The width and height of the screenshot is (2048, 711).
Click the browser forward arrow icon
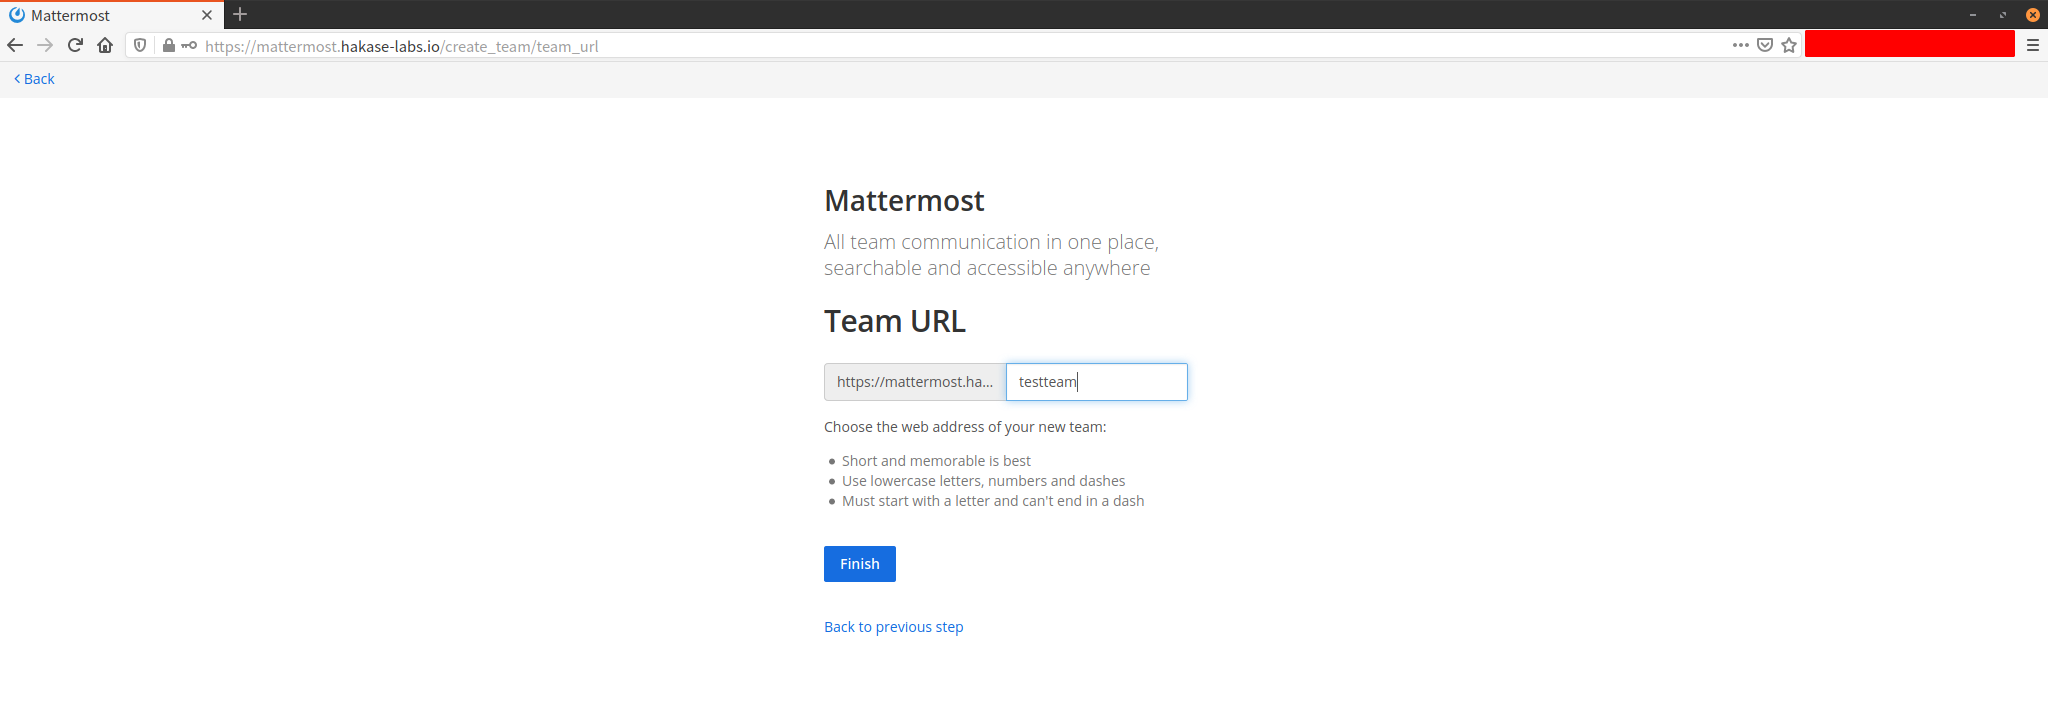pyautogui.click(x=45, y=45)
